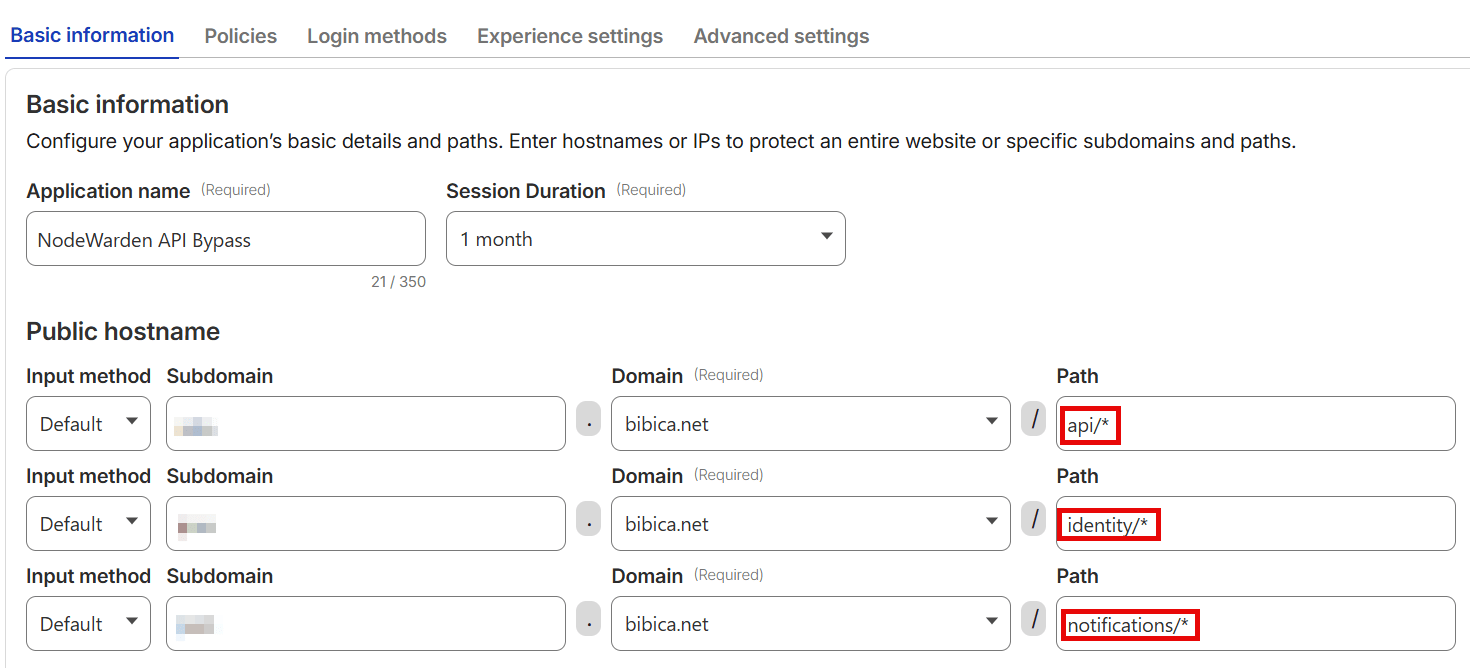Open Input method dropdown for identity path row

tap(88, 524)
